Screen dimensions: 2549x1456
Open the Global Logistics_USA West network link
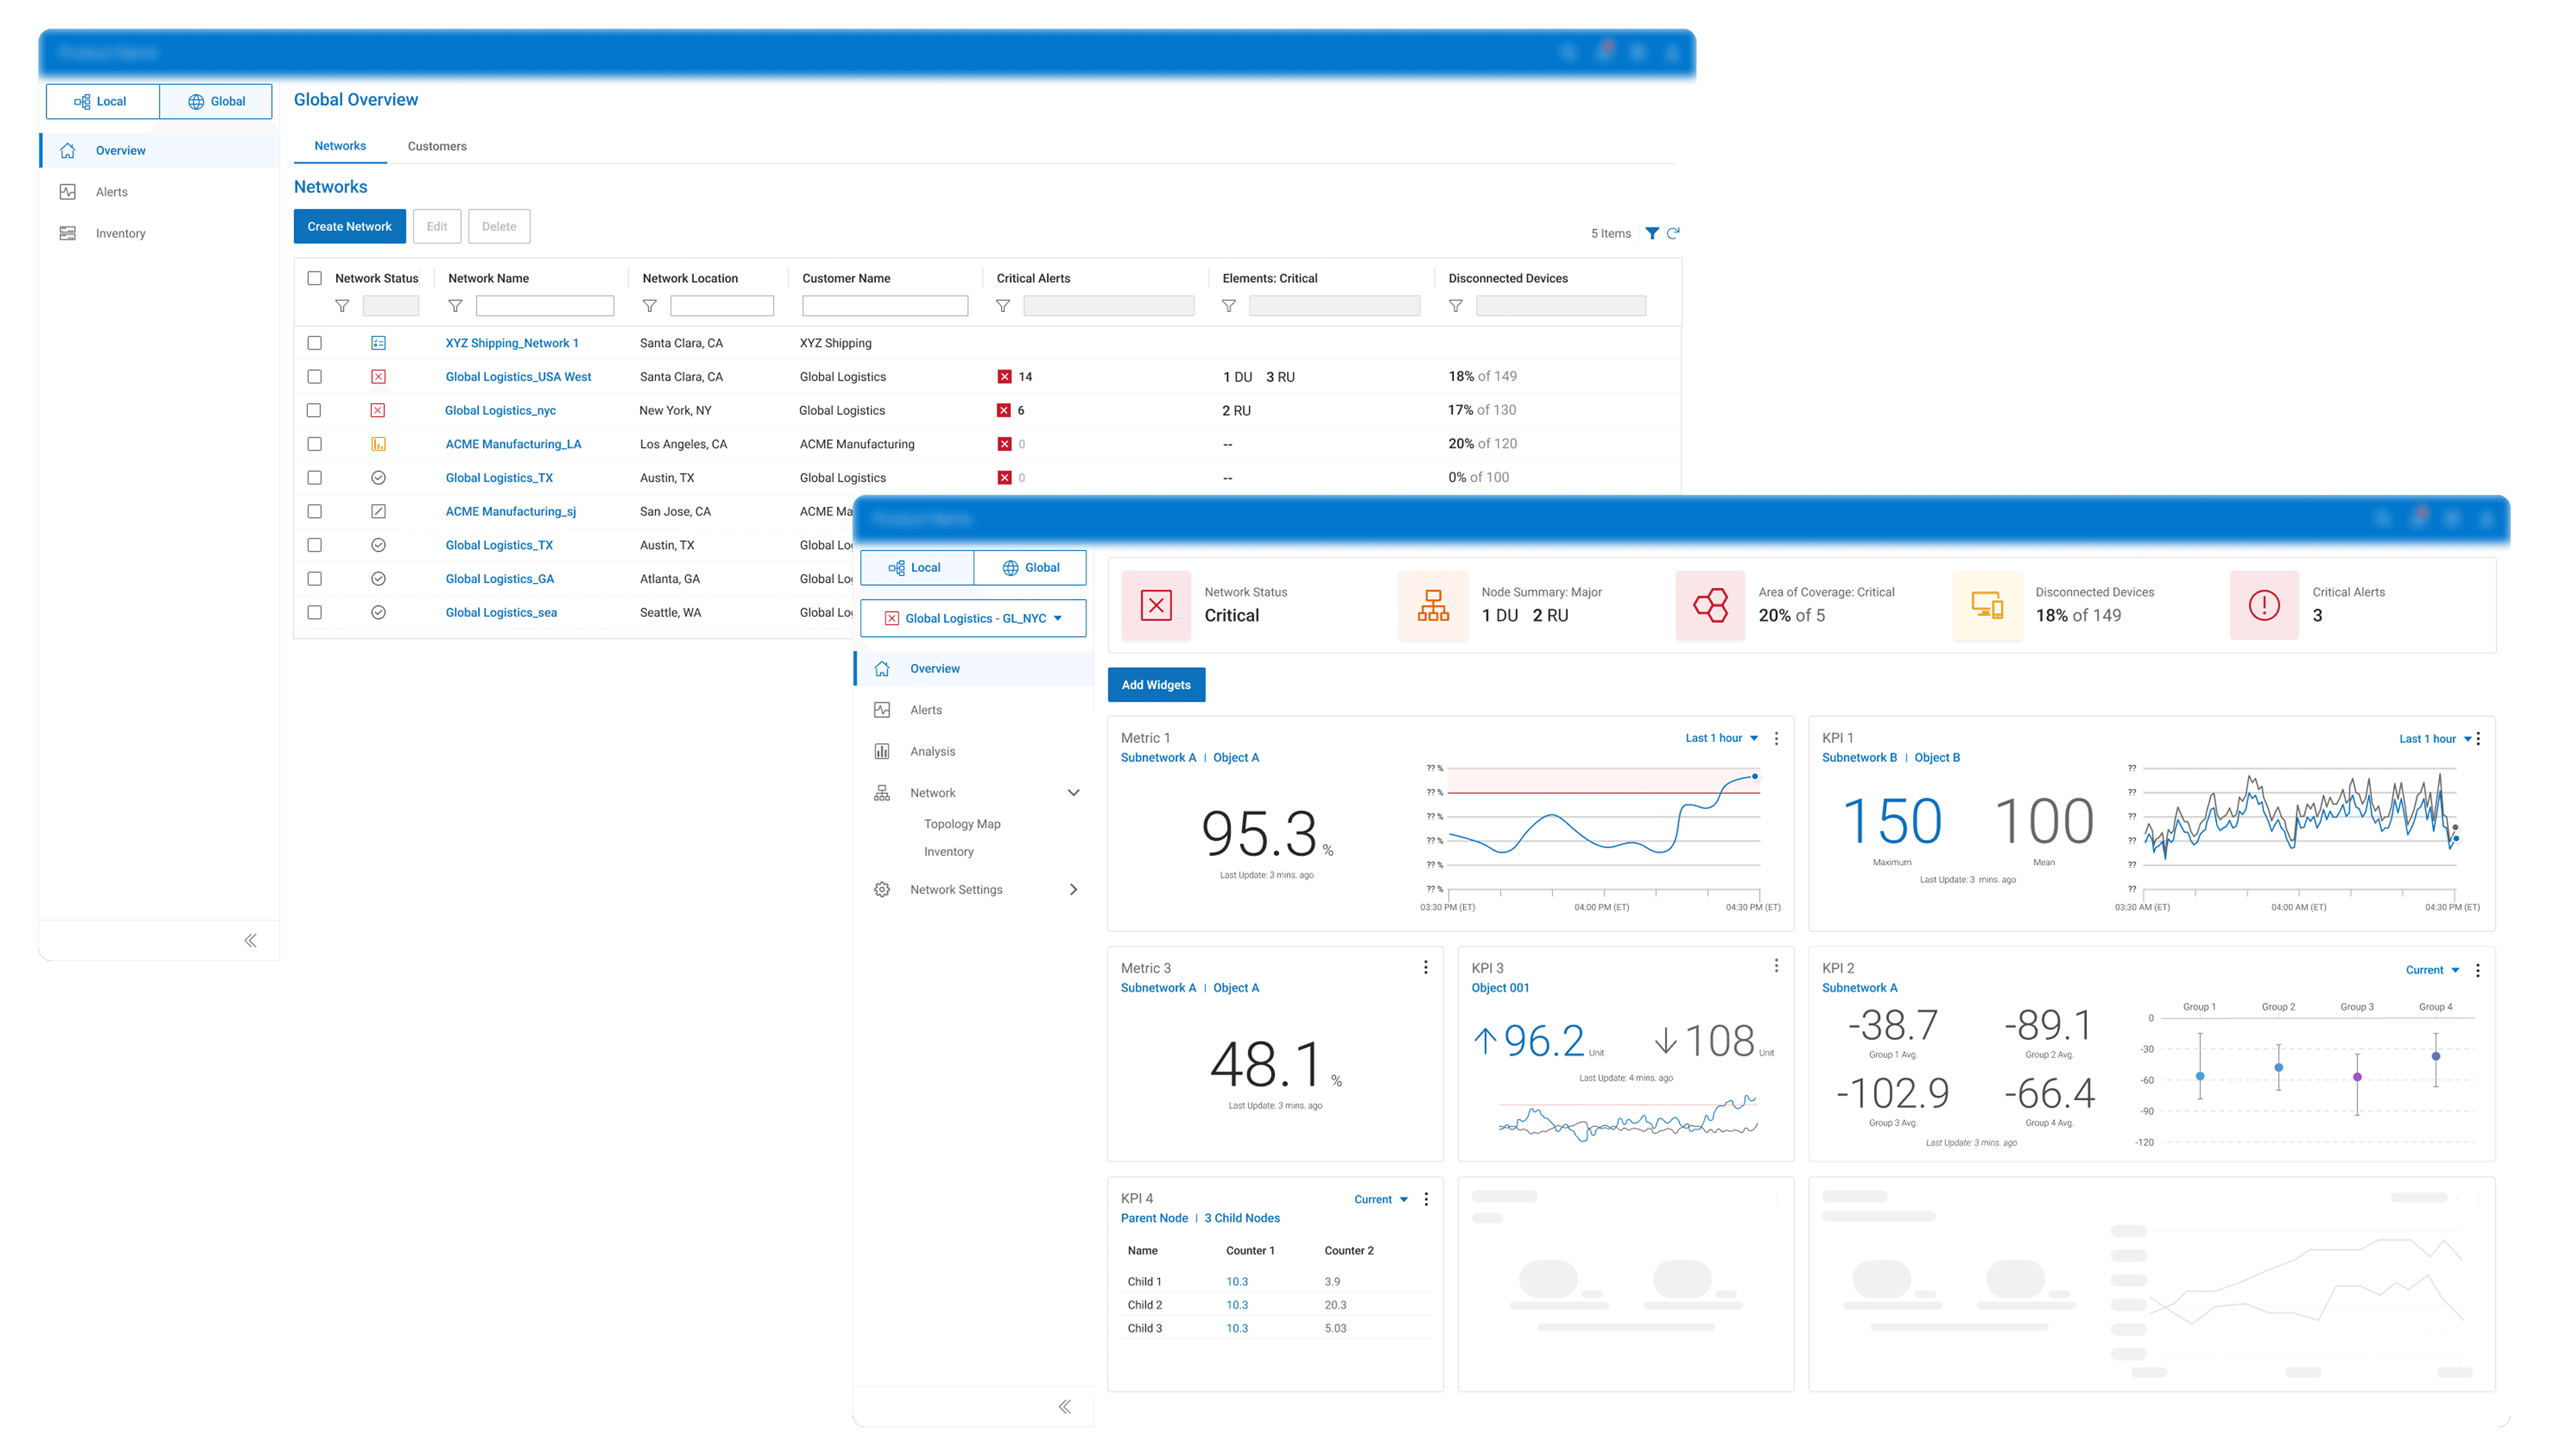pyautogui.click(x=518, y=377)
